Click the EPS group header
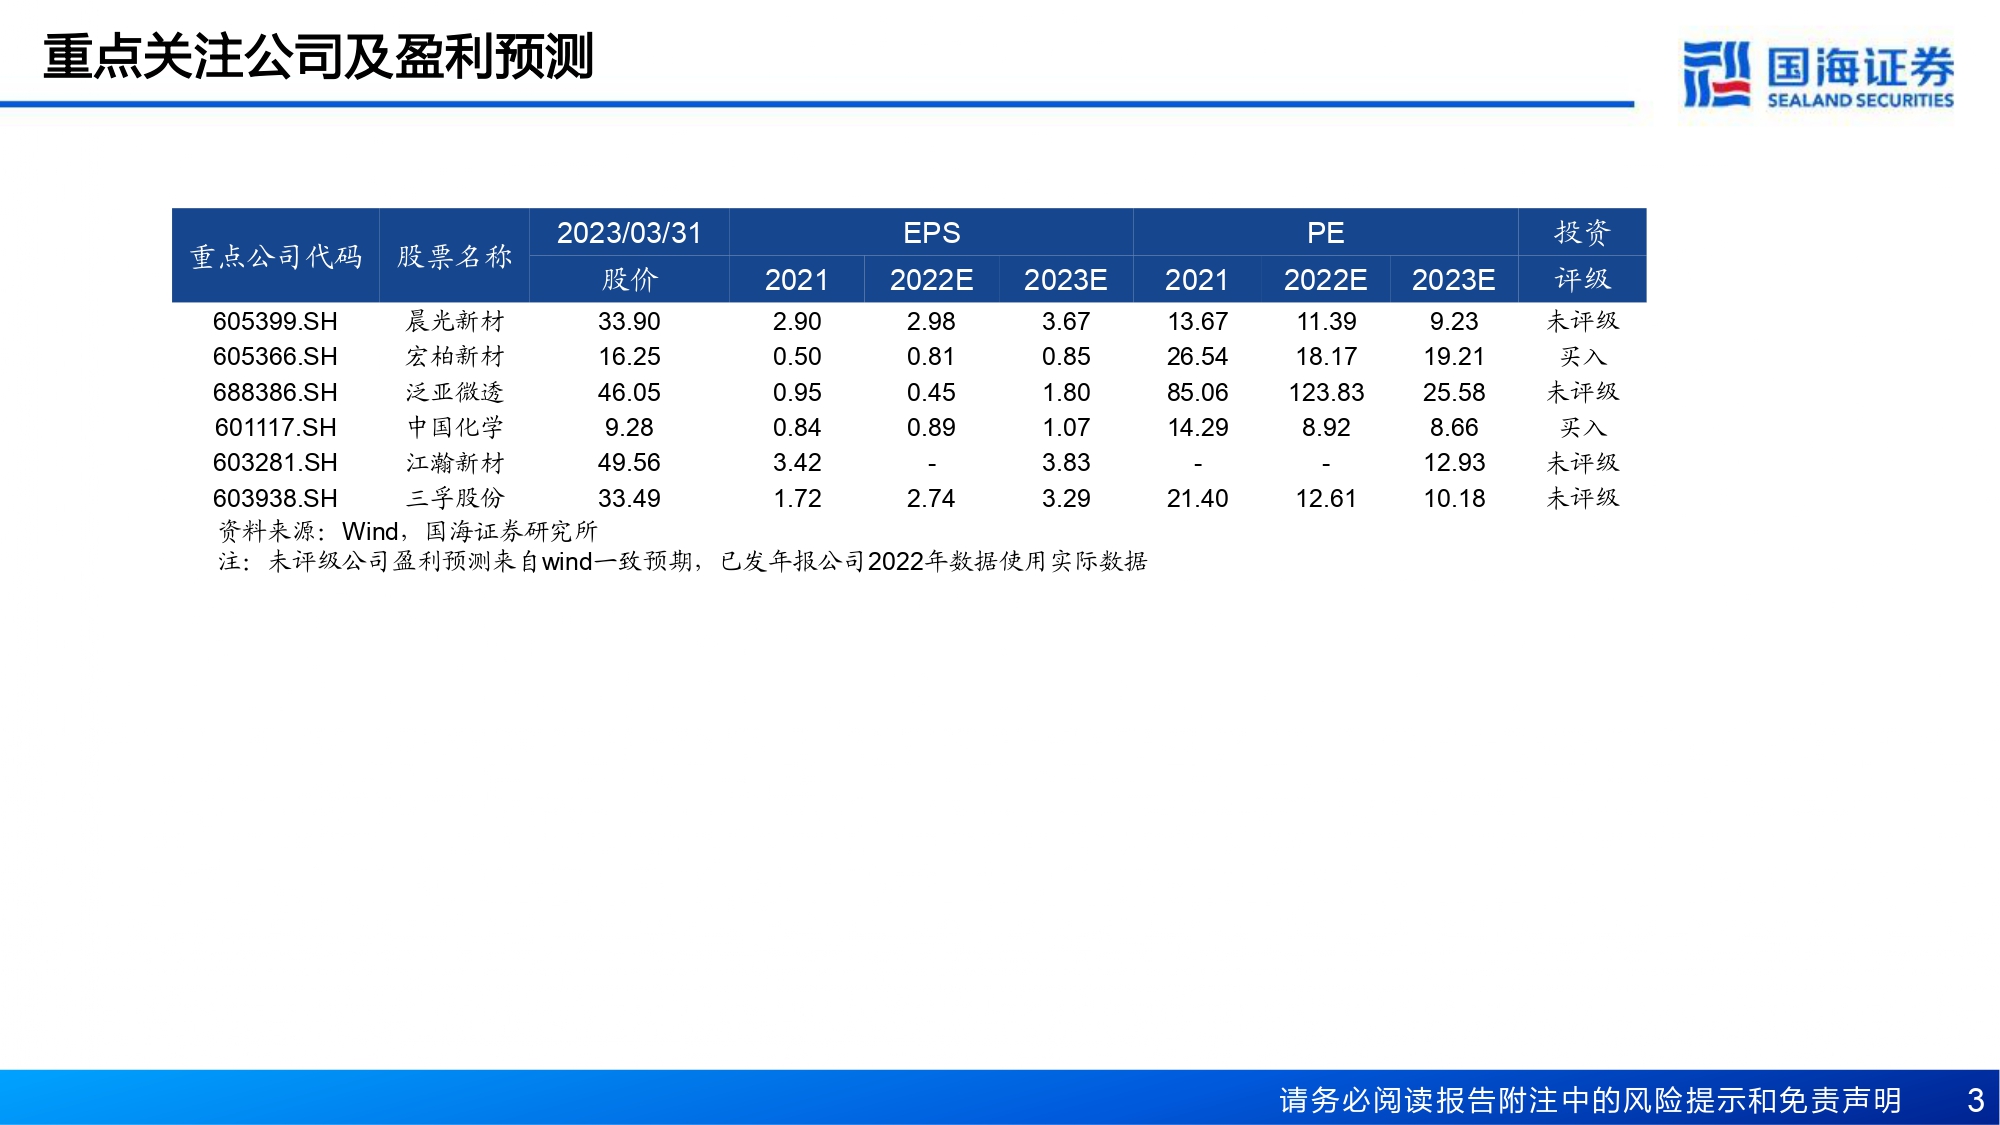 tap(931, 232)
